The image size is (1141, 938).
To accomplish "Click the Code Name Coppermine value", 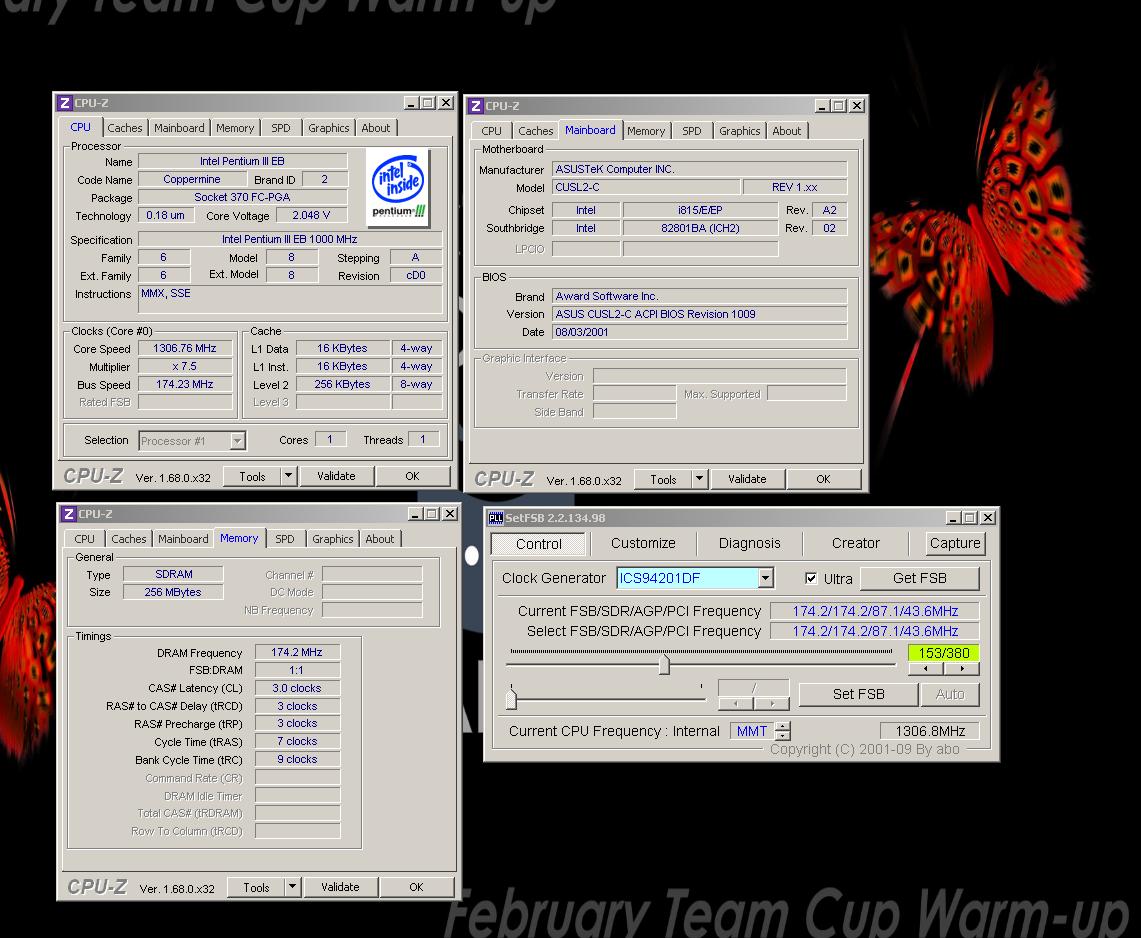I will (192, 180).
